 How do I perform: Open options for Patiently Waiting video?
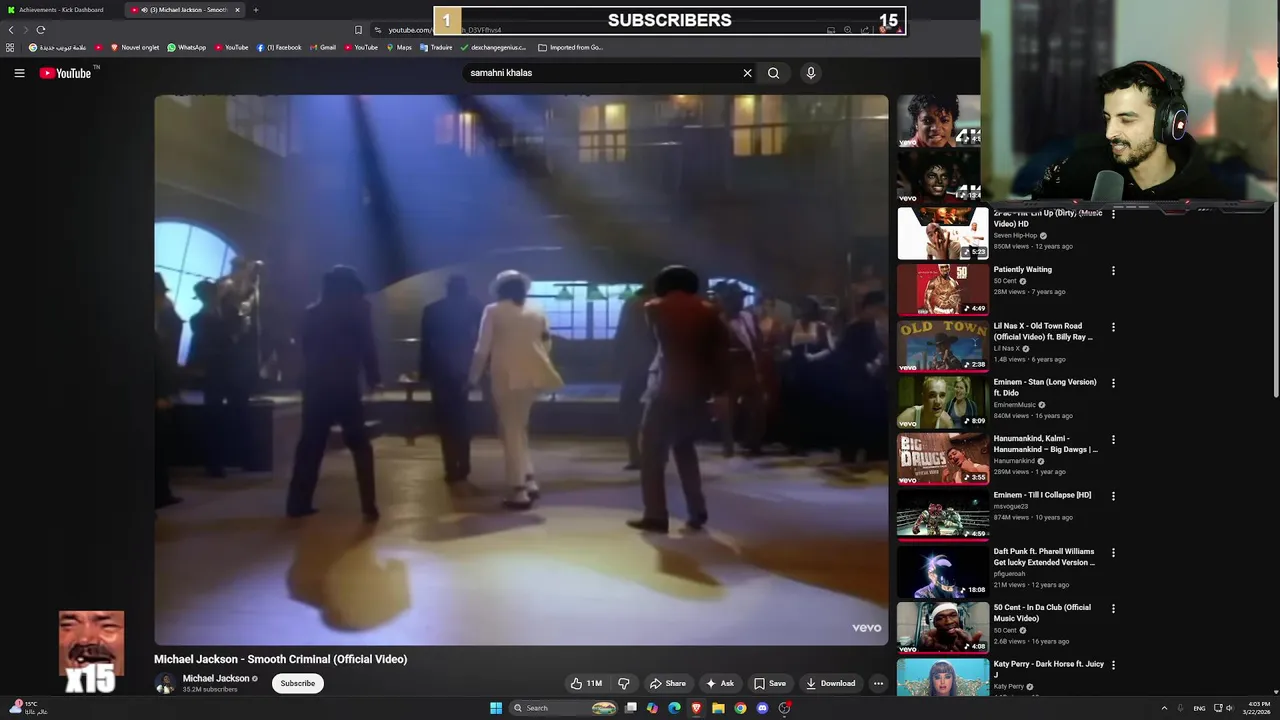(1113, 271)
